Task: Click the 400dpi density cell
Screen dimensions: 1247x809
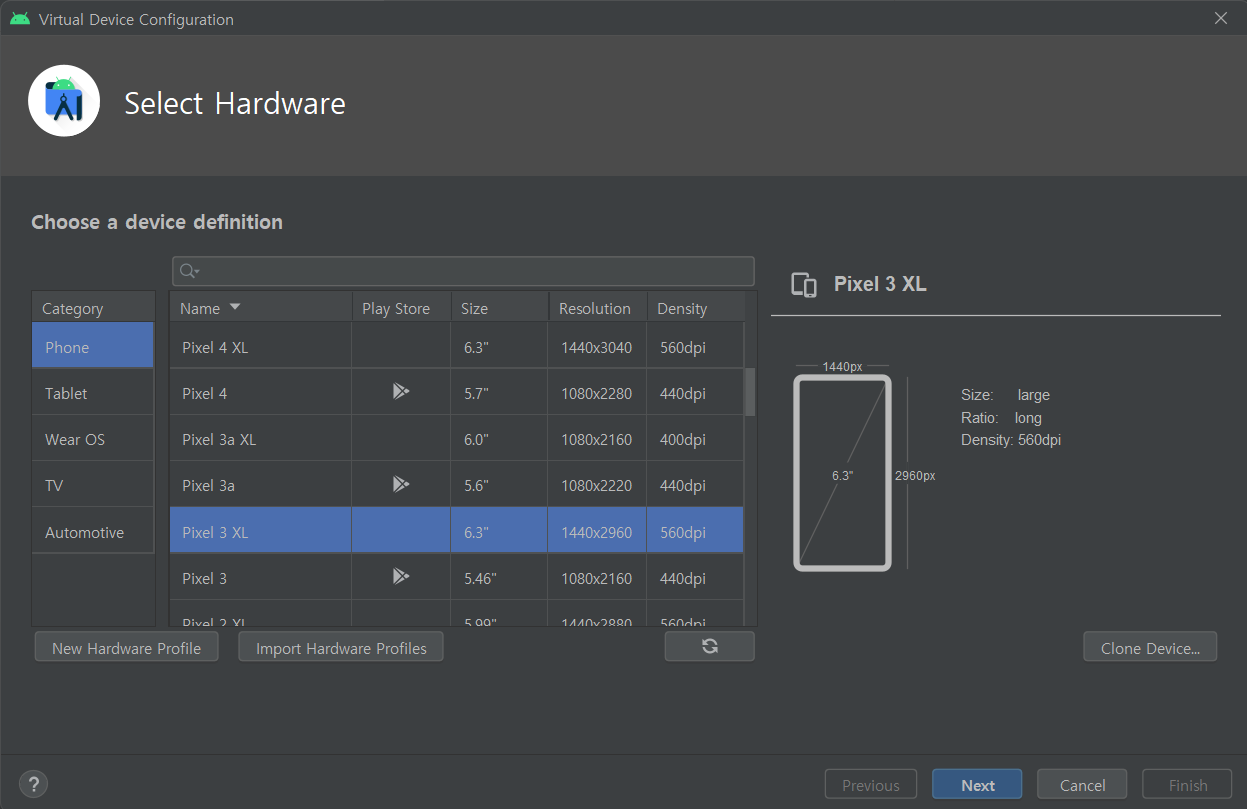Action: pyautogui.click(x=695, y=439)
